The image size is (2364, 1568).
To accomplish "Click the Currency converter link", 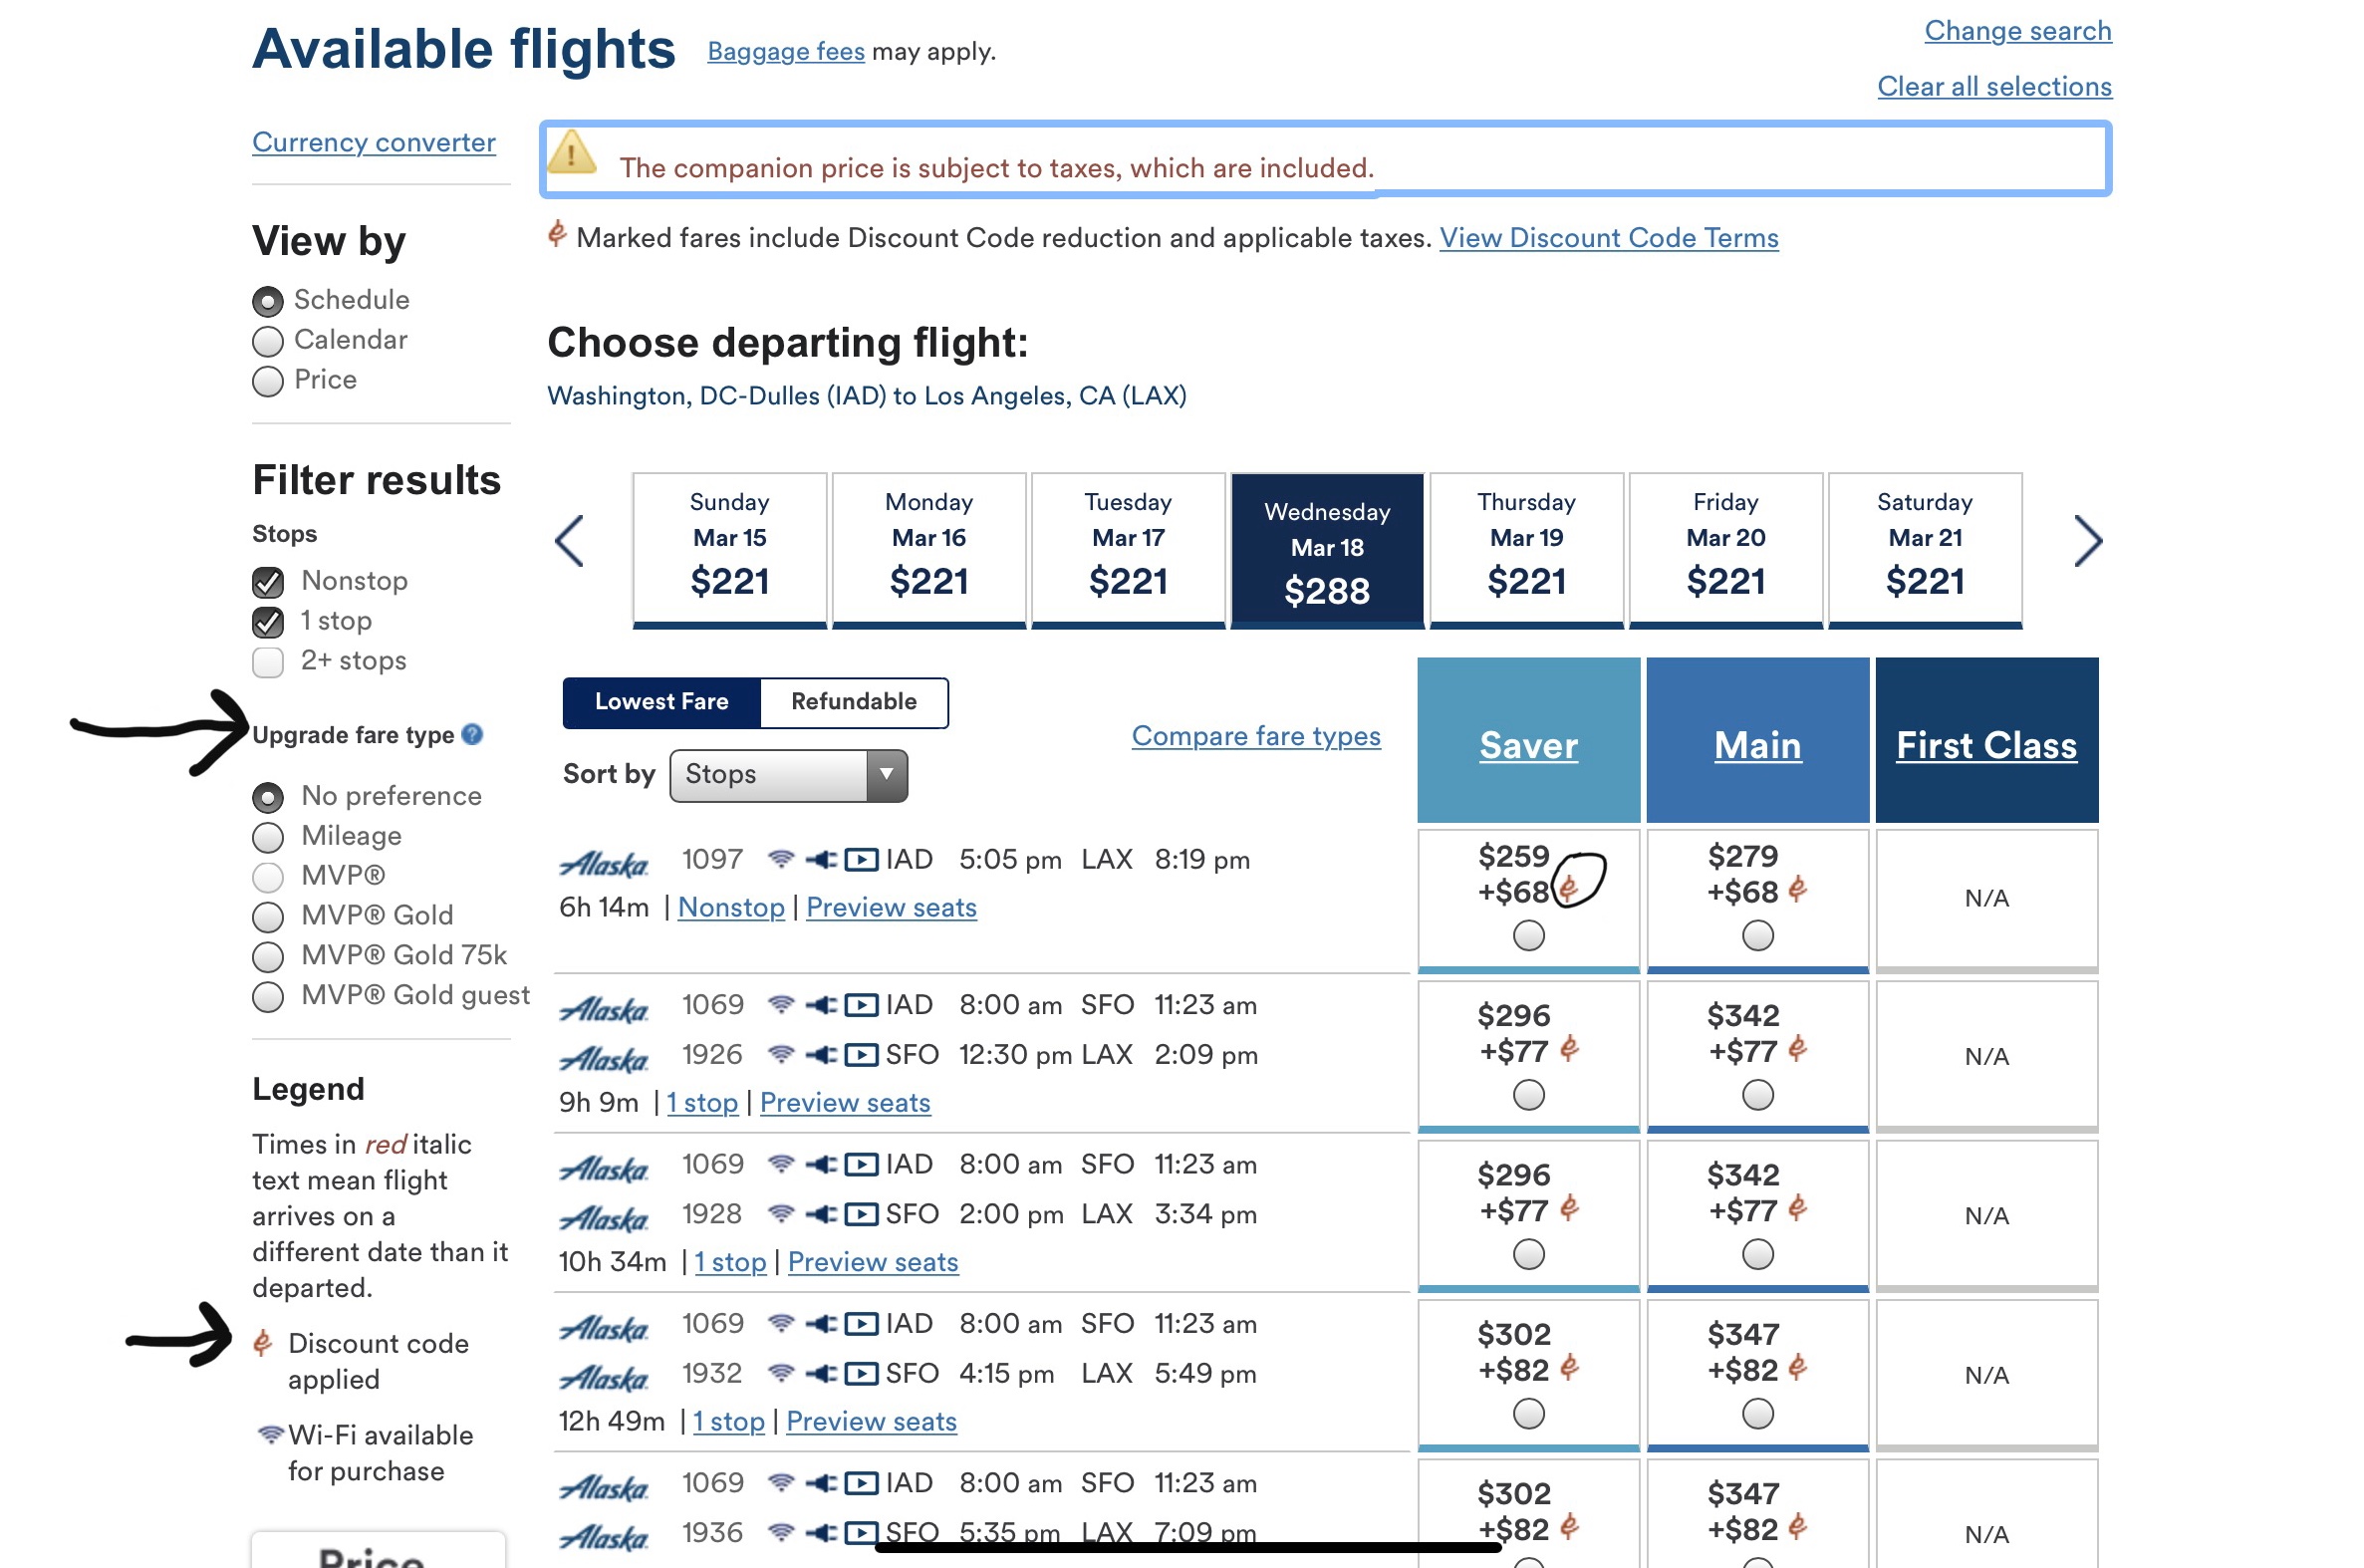I will [374, 142].
